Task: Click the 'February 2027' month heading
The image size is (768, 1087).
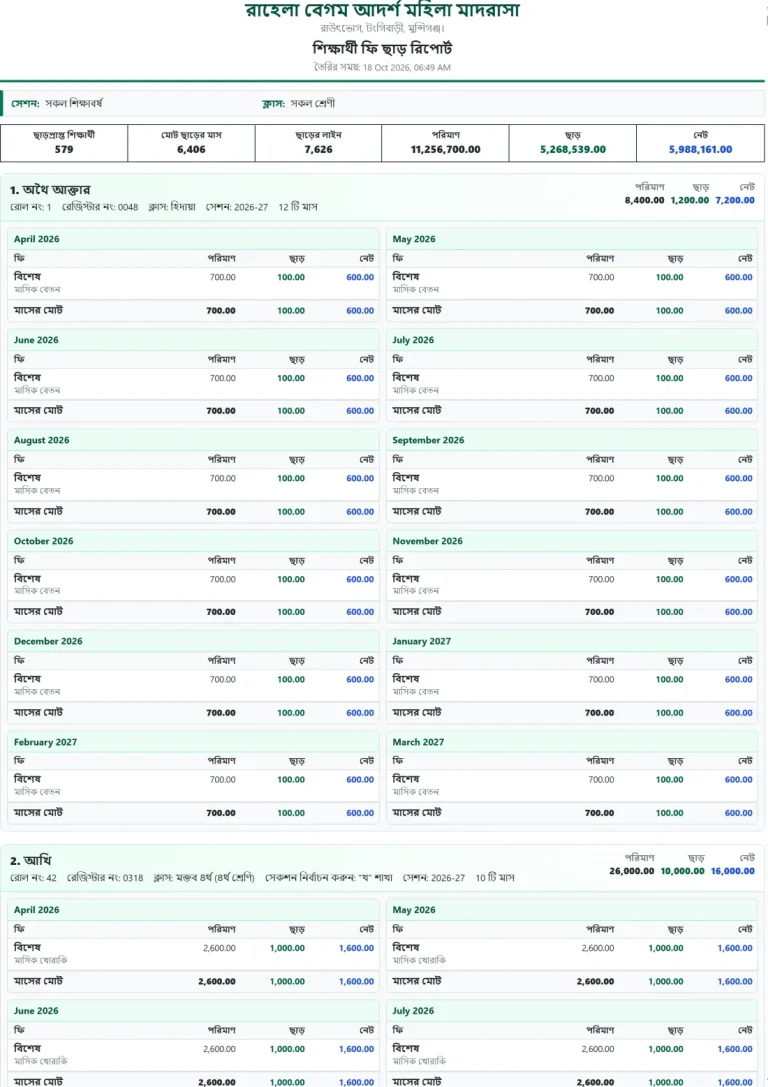Action: (x=45, y=742)
